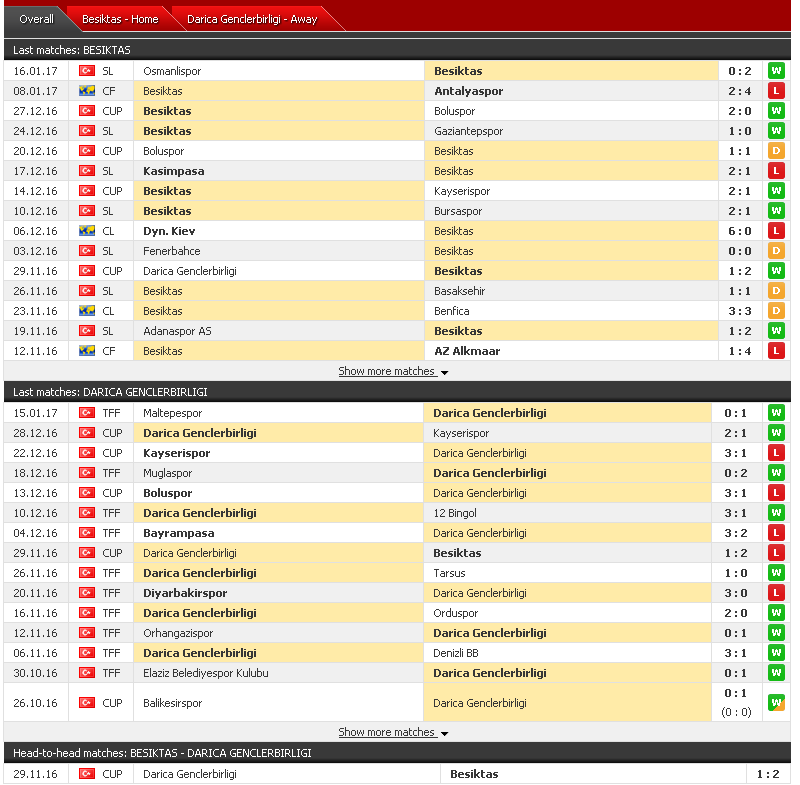The height and width of the screenshot is (785, 800).
Task: Select Antalyaspor in the 08.01.17 match
Action: click(x=468, y=91)
